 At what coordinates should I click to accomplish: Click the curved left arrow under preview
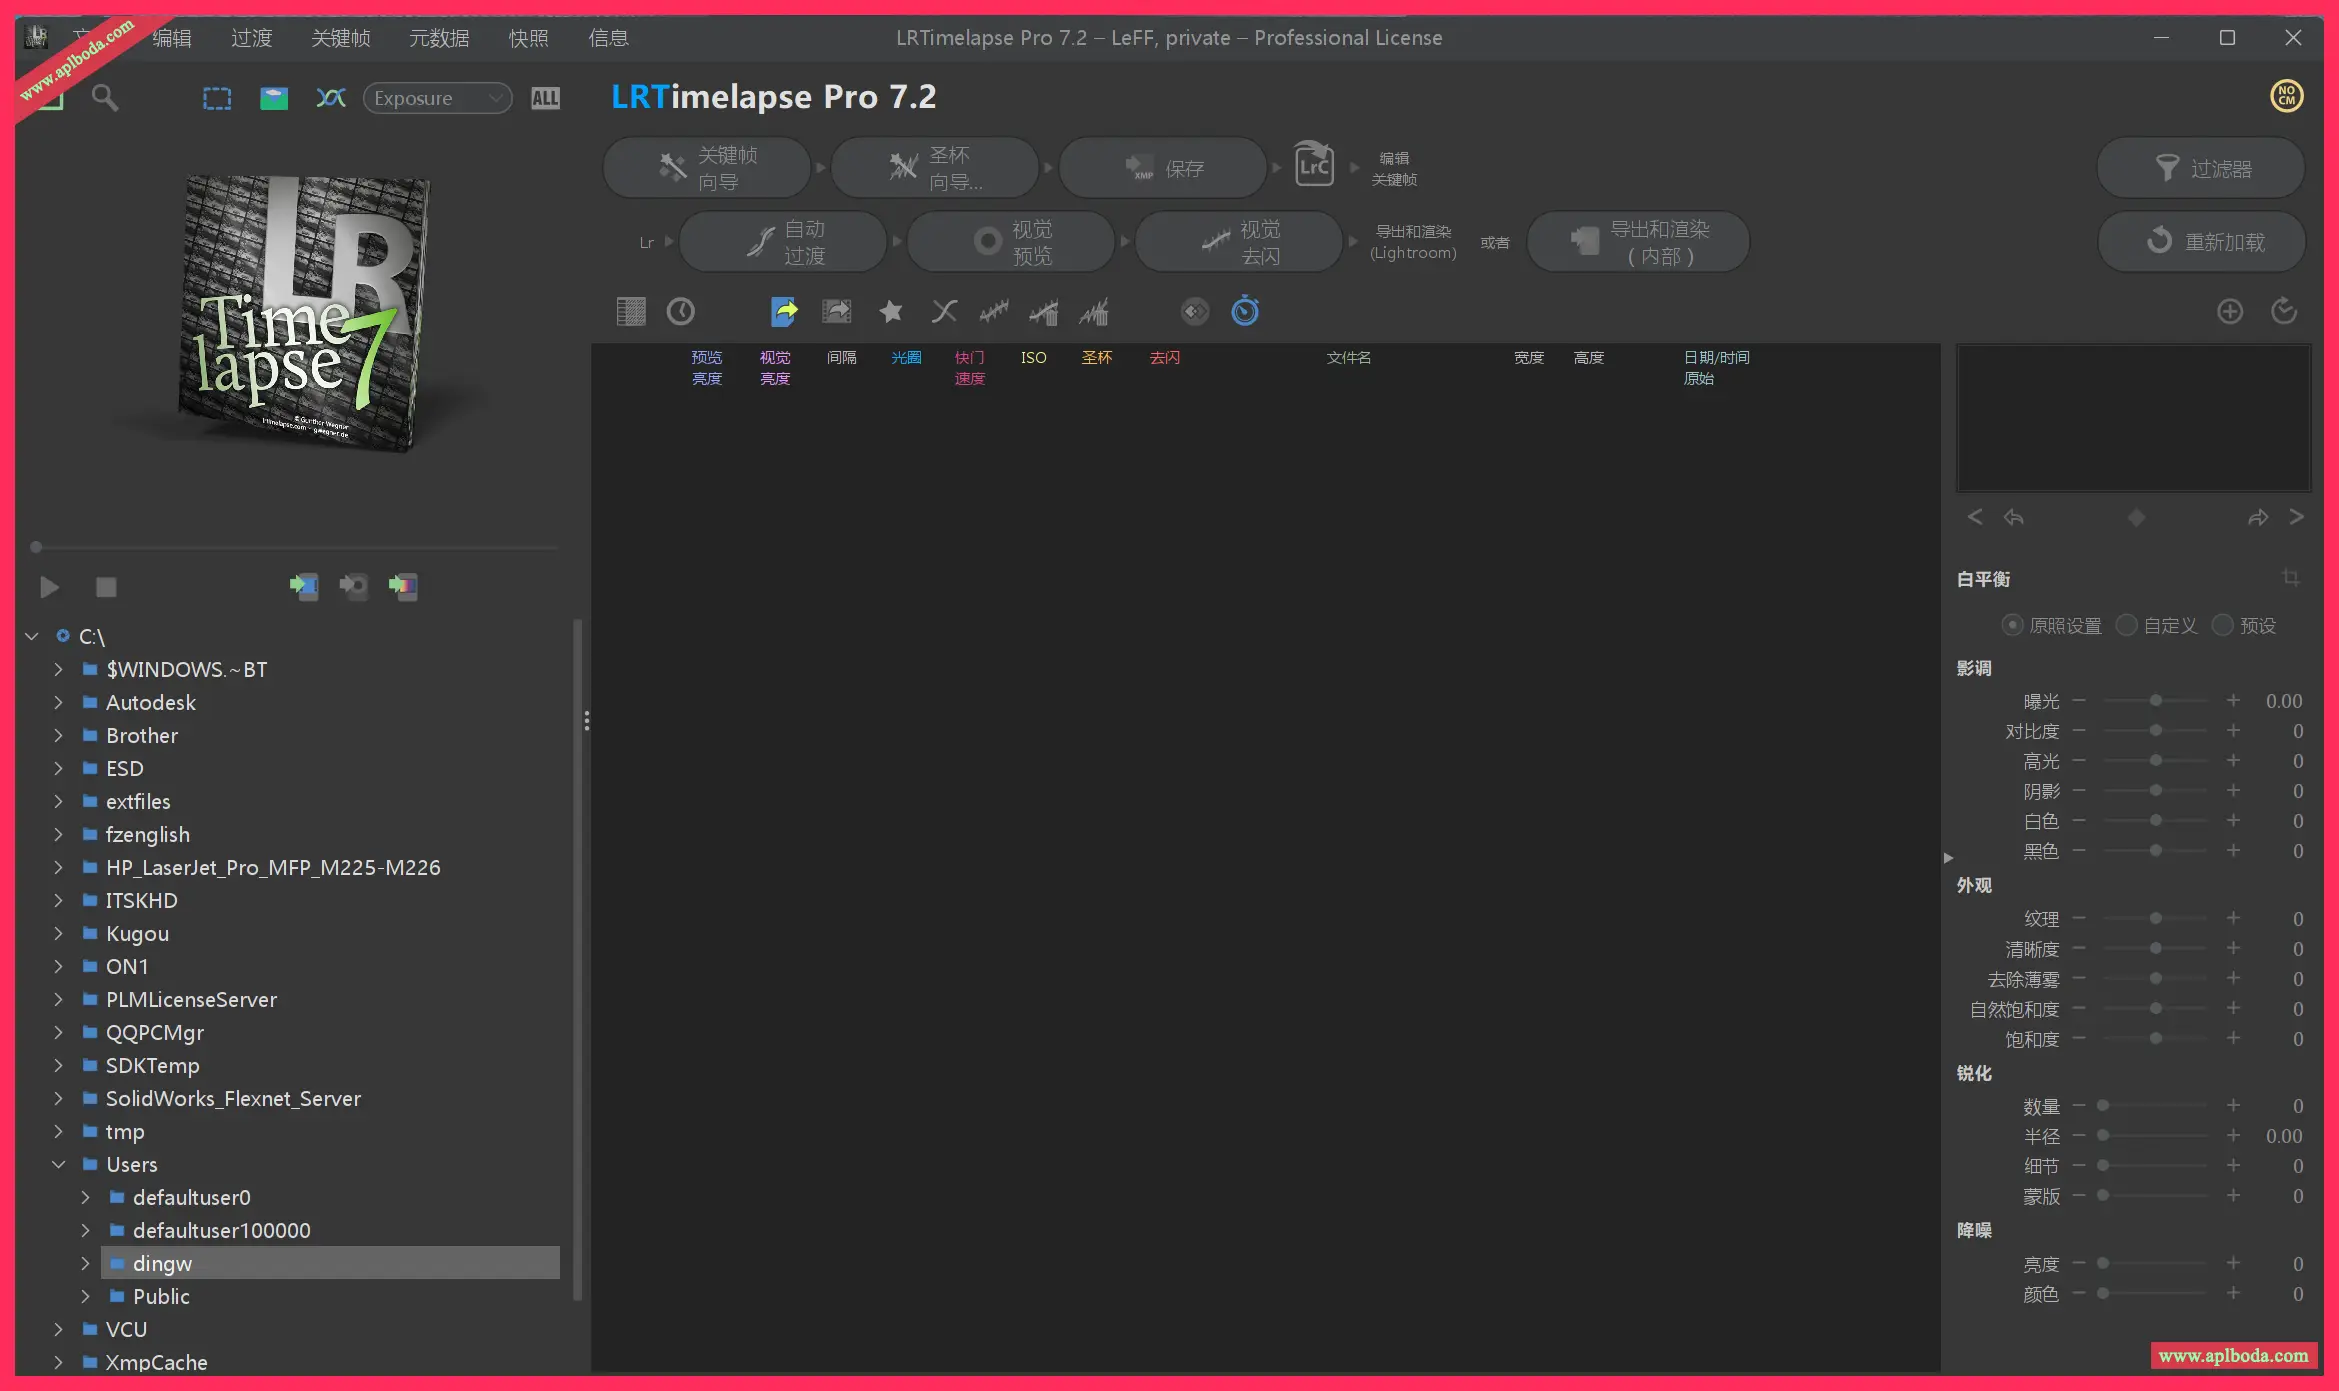coord(2013,517)
